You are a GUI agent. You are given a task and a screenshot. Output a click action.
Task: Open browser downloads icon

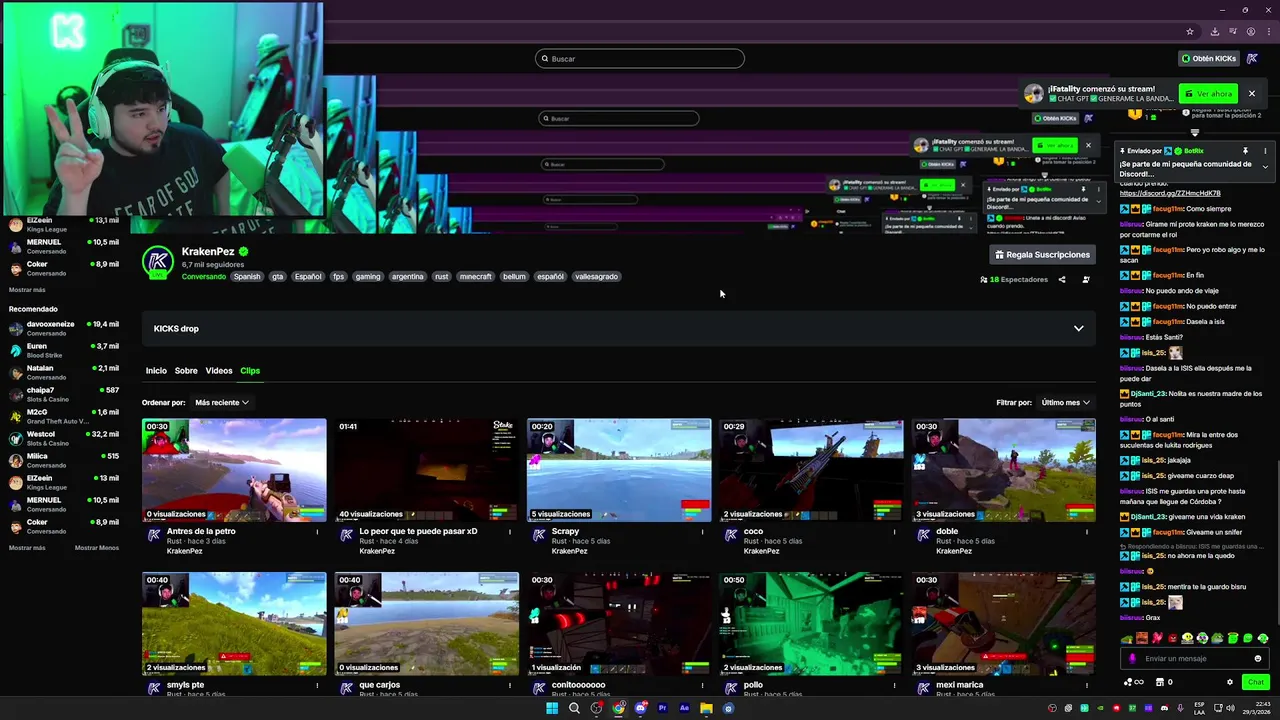click(x=1214, y=31)
